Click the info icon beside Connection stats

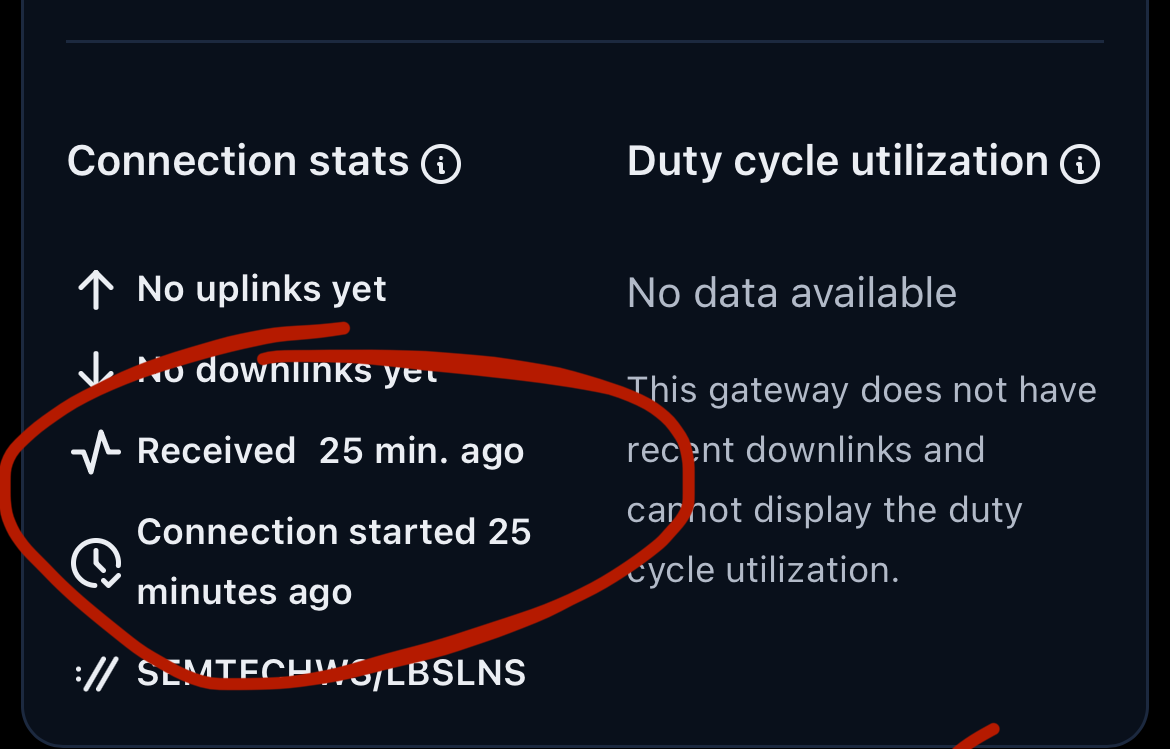(x=441, y=163)
